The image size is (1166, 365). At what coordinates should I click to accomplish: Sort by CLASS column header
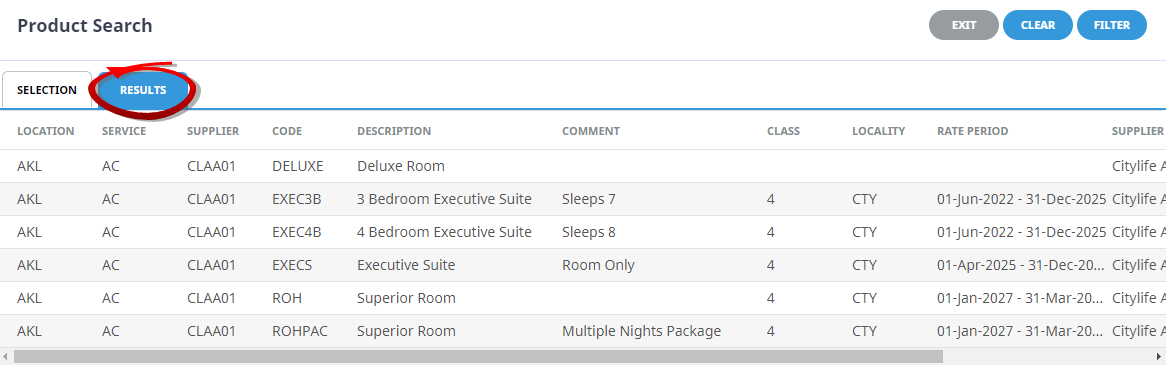tap(784, 131)
